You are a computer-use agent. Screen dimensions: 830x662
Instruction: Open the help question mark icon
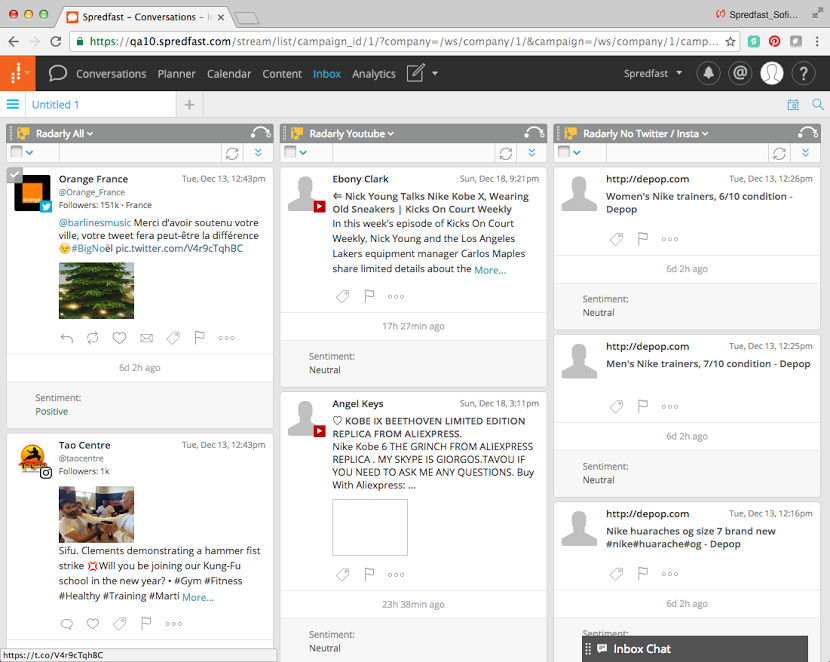coord(803,73)
